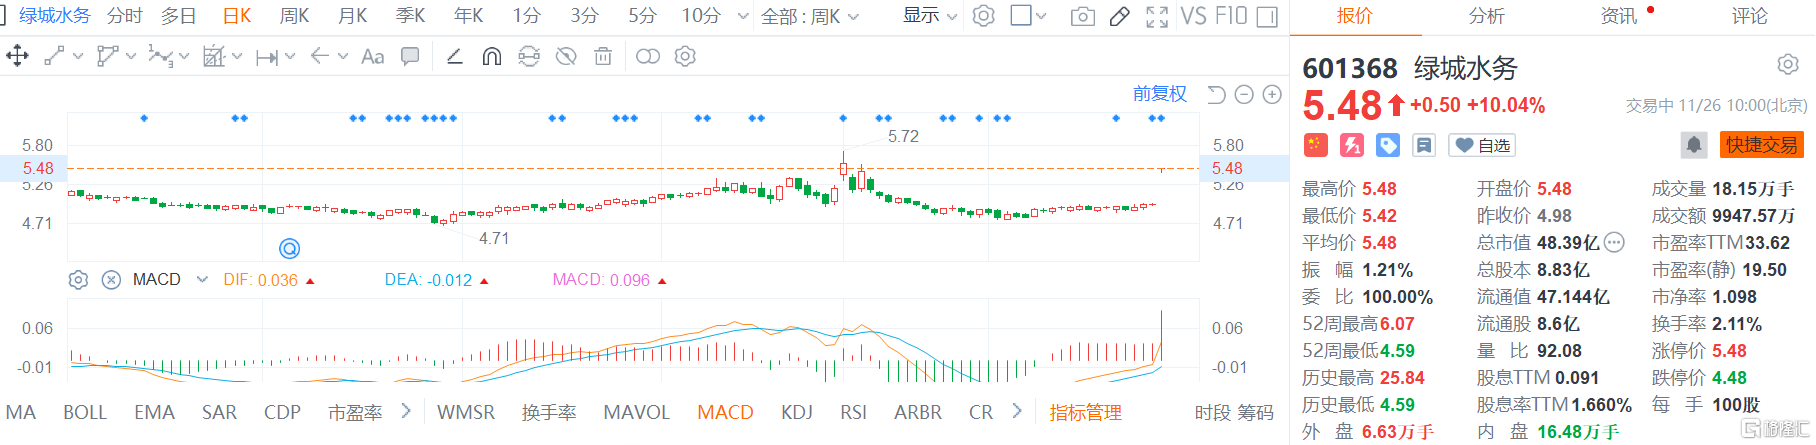Open the 快捷交易 quick trade button

point(1762,145)
